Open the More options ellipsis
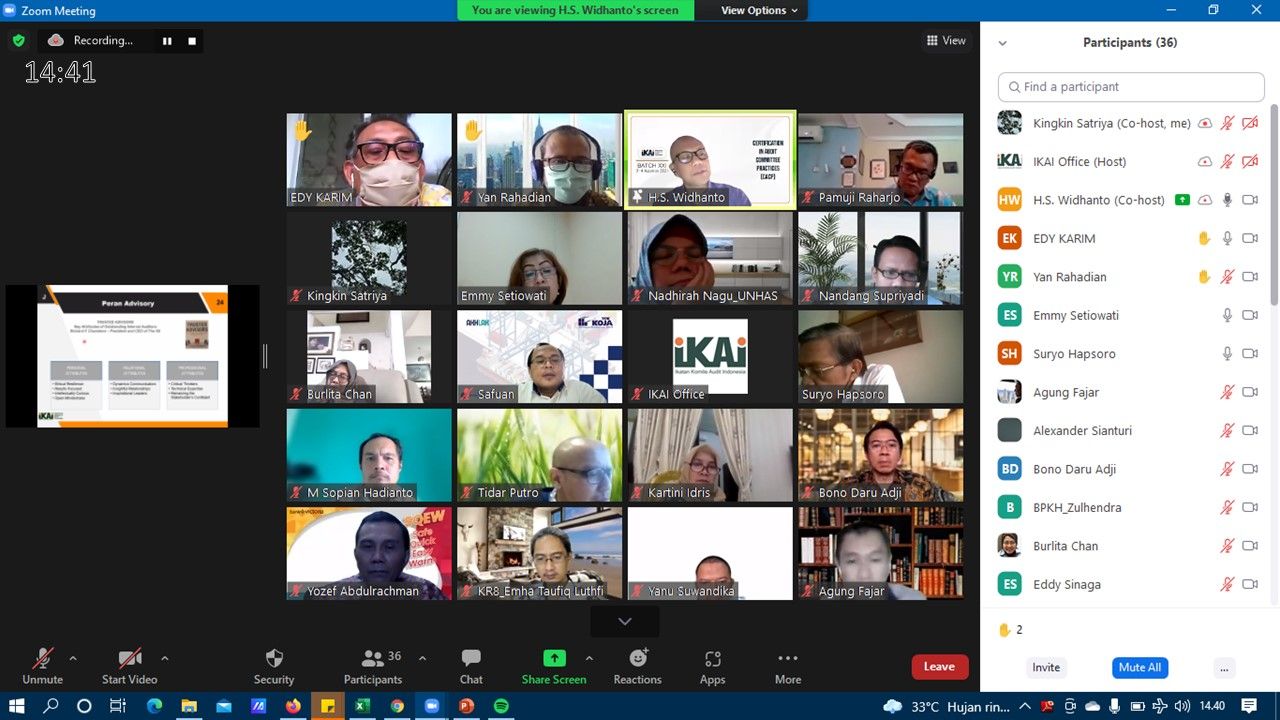This screenshot has width=1280, height=720. tap(788, 658)
